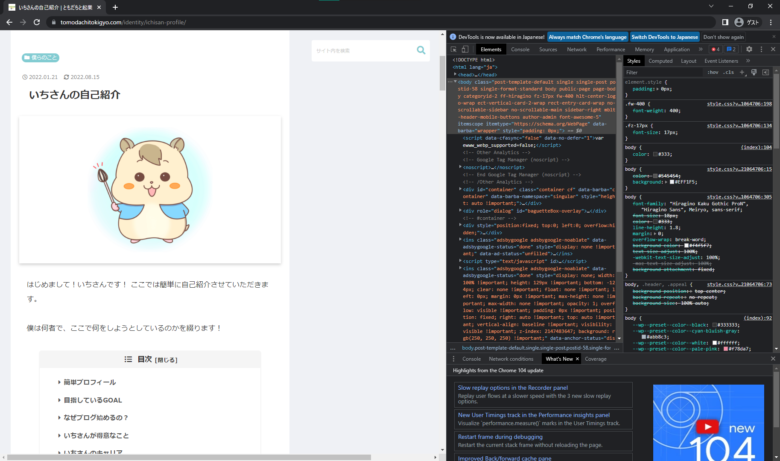
Task: Select the inspect element picker tool
Action: [454, 49]
